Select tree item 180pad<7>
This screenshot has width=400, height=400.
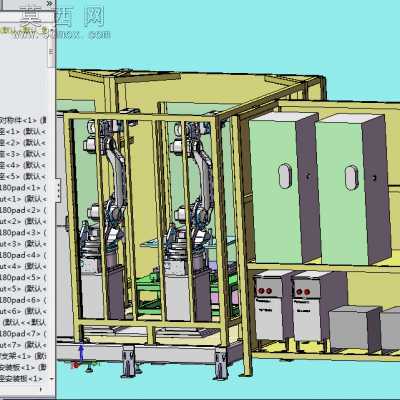coord(23,334)
